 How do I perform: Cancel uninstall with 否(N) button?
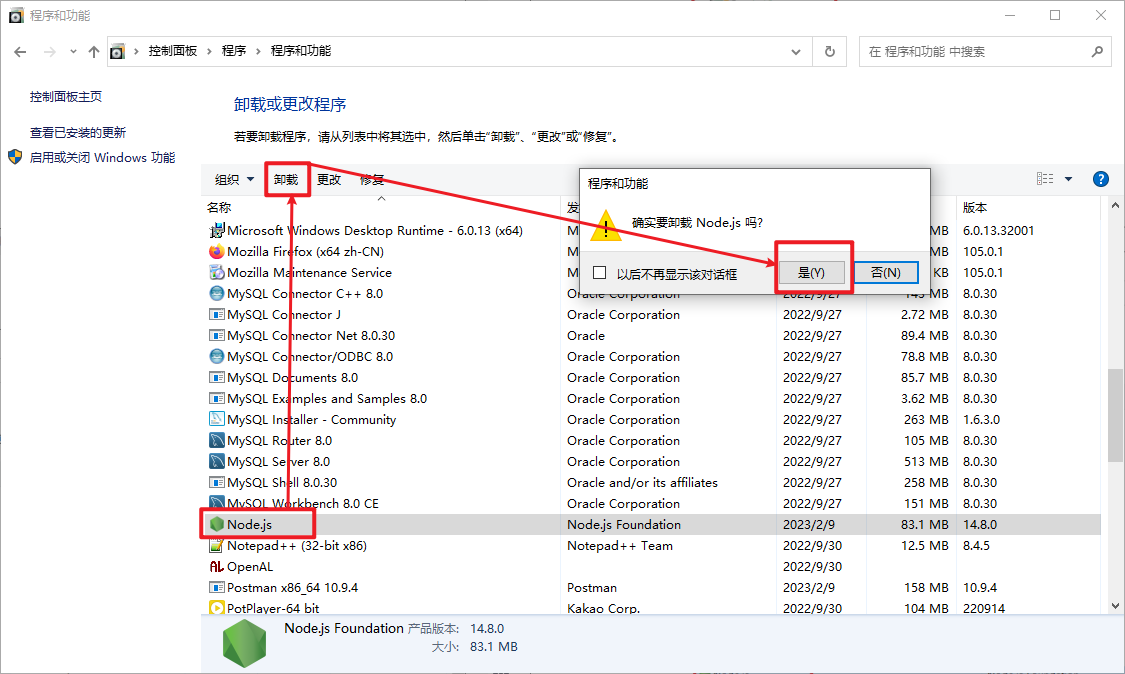[x=885, y=273]
